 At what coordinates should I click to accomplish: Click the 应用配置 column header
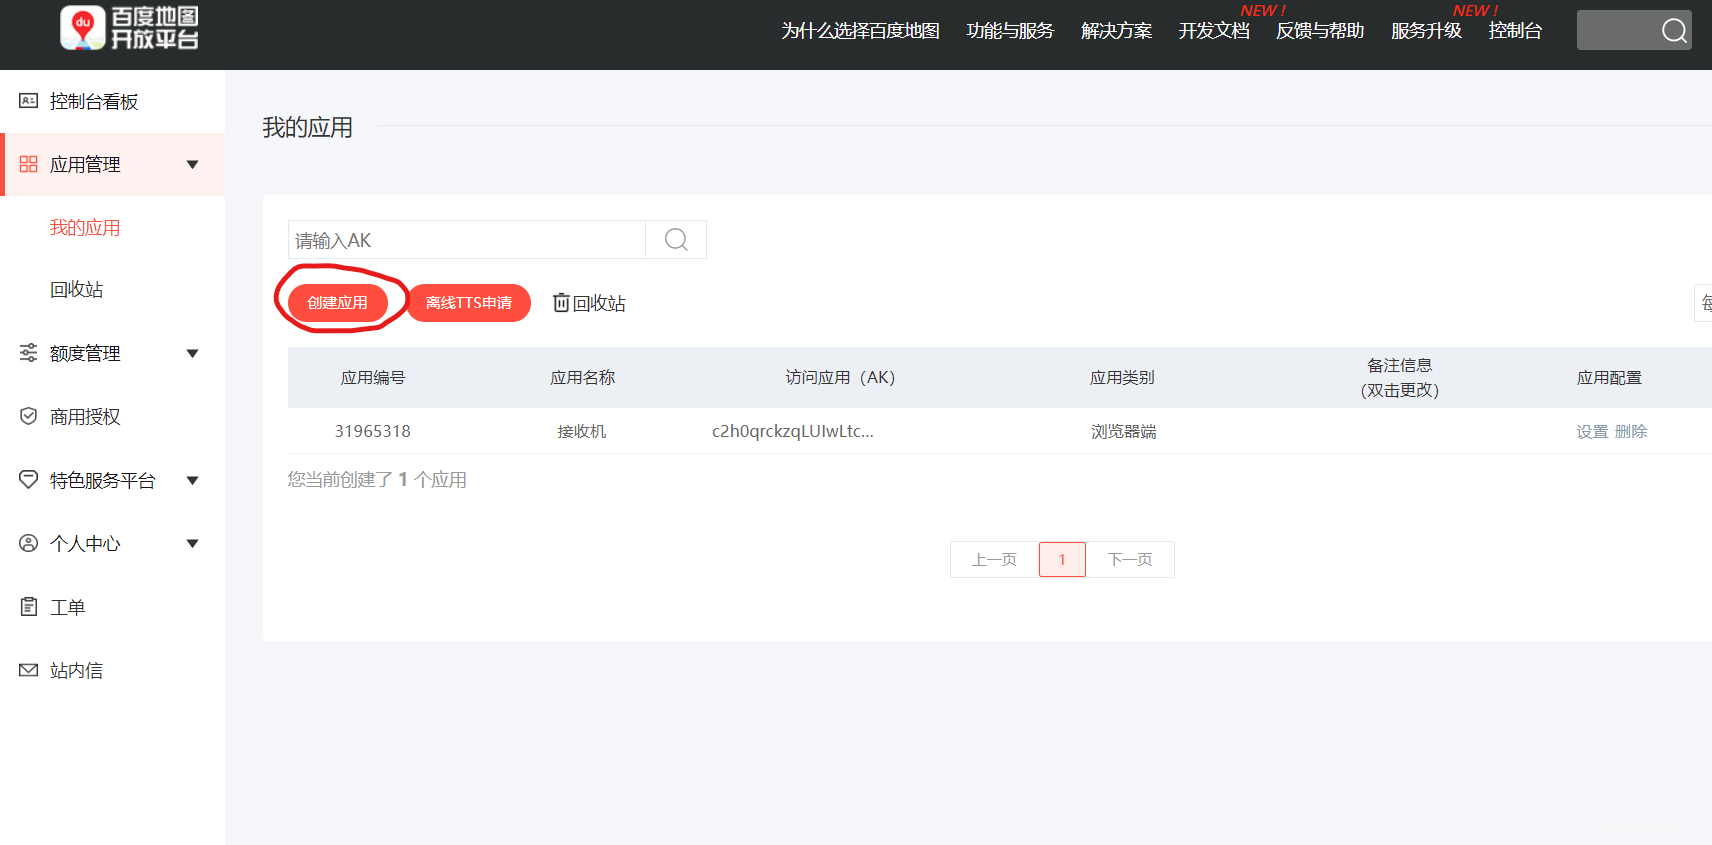pos(1609,377)
